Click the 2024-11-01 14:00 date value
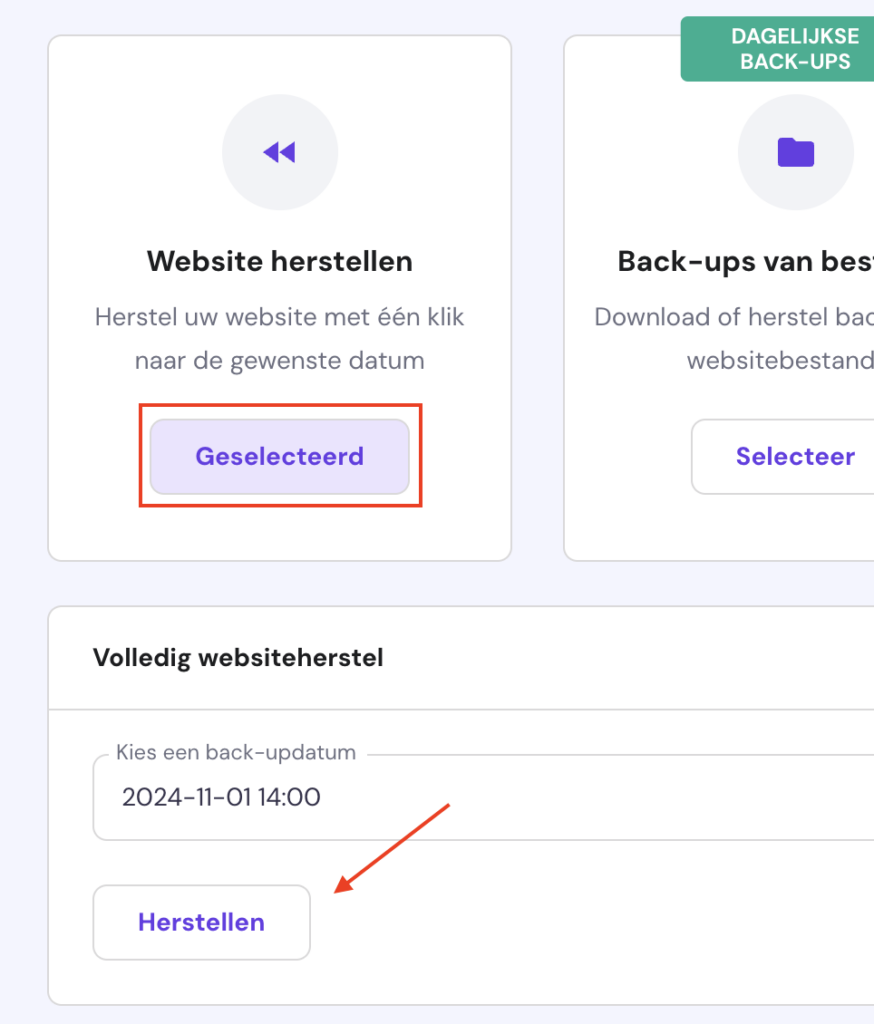 click(x=221, y=797)
